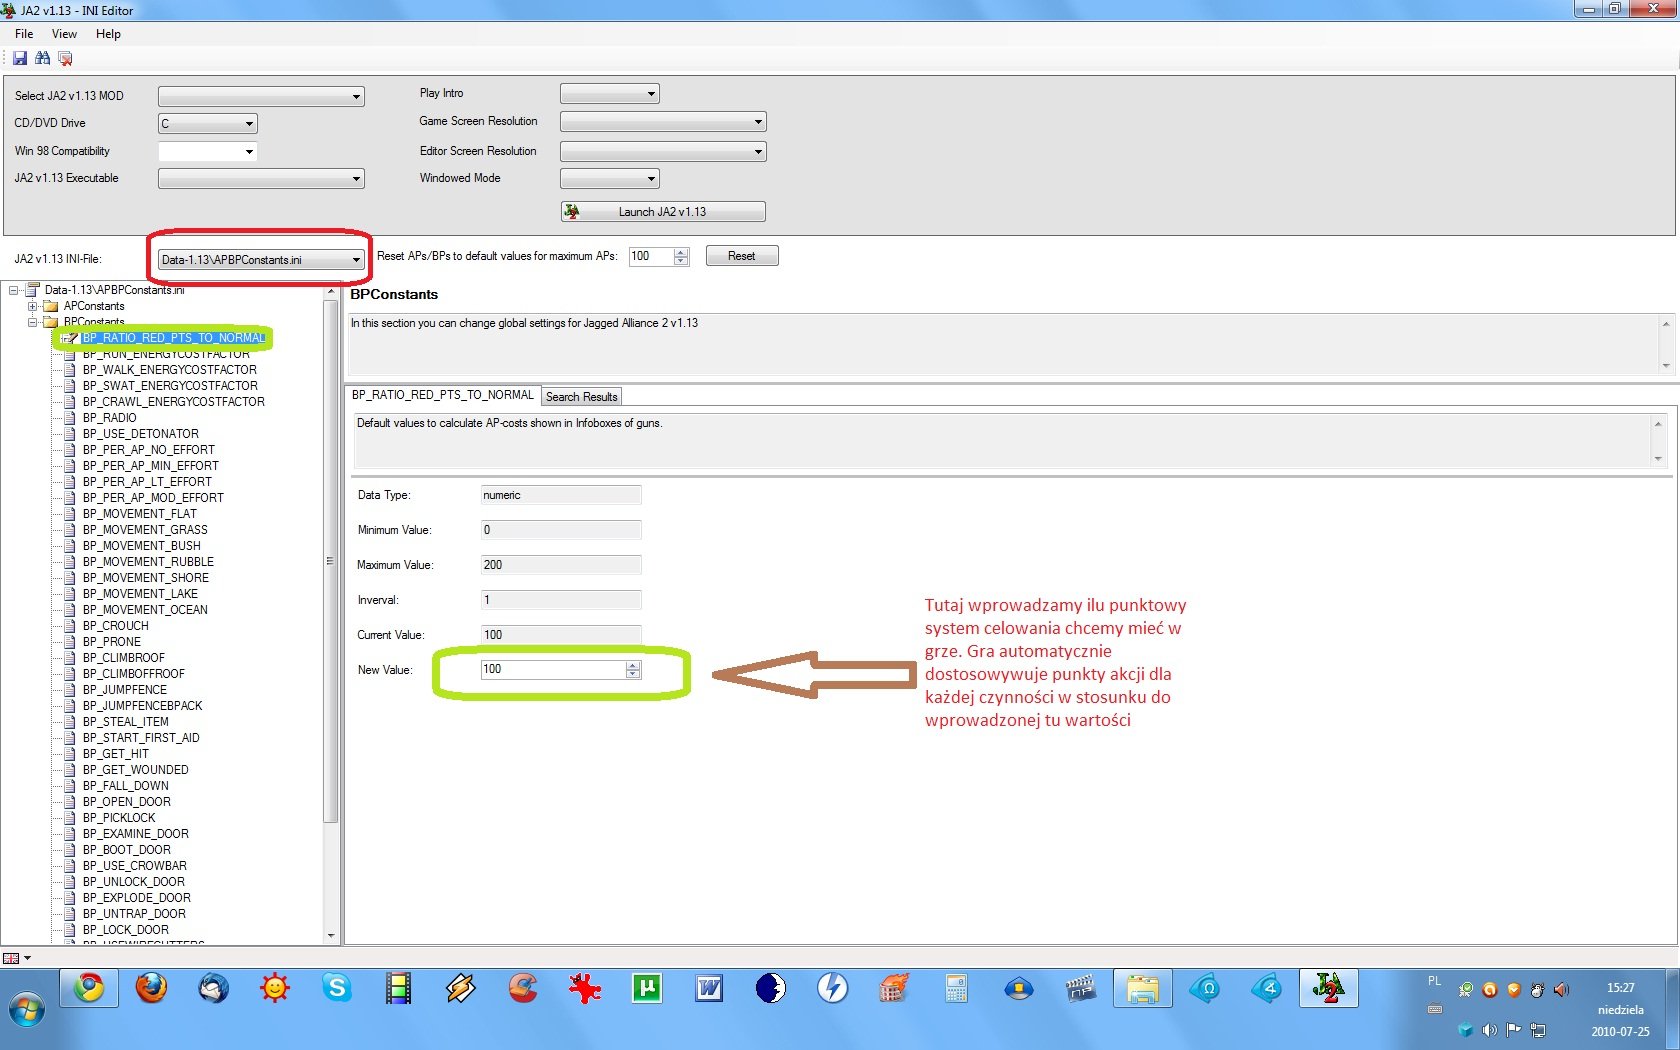Open Google Chrome from the taskbar

tap(89, 989)
